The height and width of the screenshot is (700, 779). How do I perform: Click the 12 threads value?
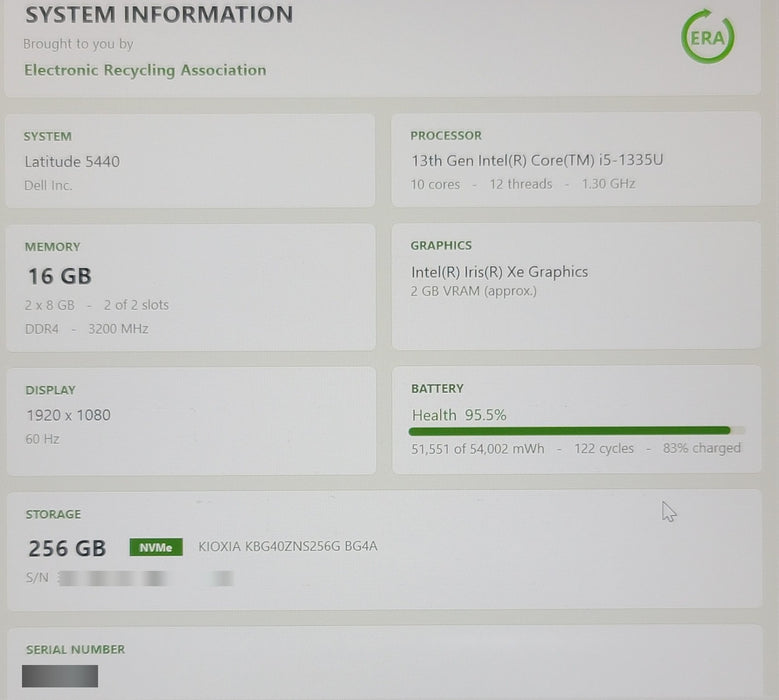pos(521,184)
